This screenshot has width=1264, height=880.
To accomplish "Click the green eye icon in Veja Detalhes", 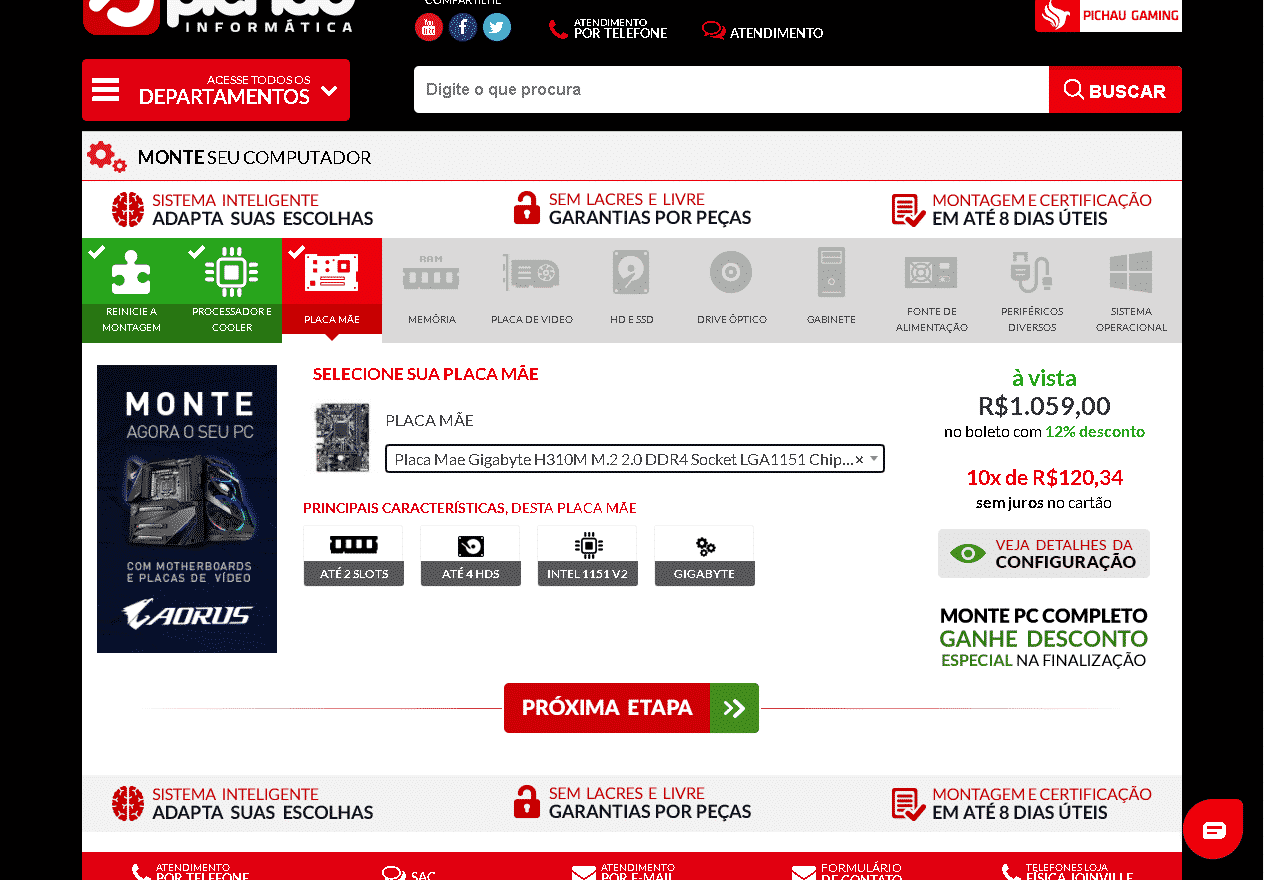I will coord(967,553).
